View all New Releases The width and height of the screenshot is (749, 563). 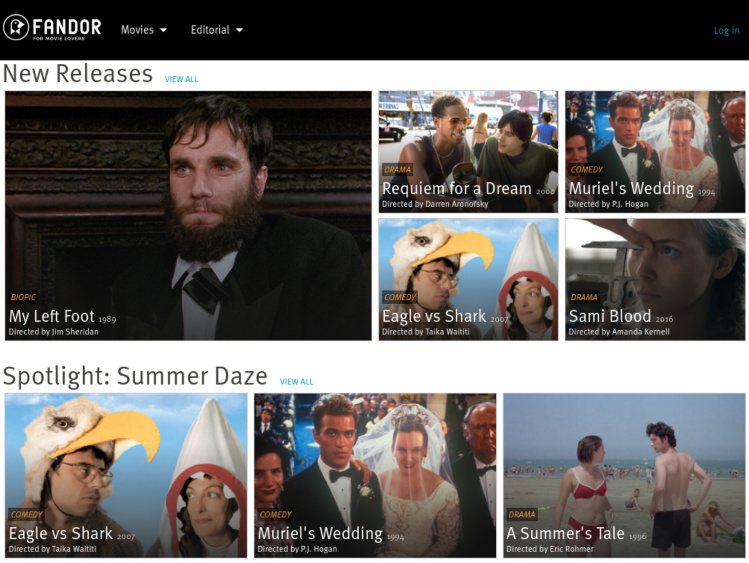[181, 79]
